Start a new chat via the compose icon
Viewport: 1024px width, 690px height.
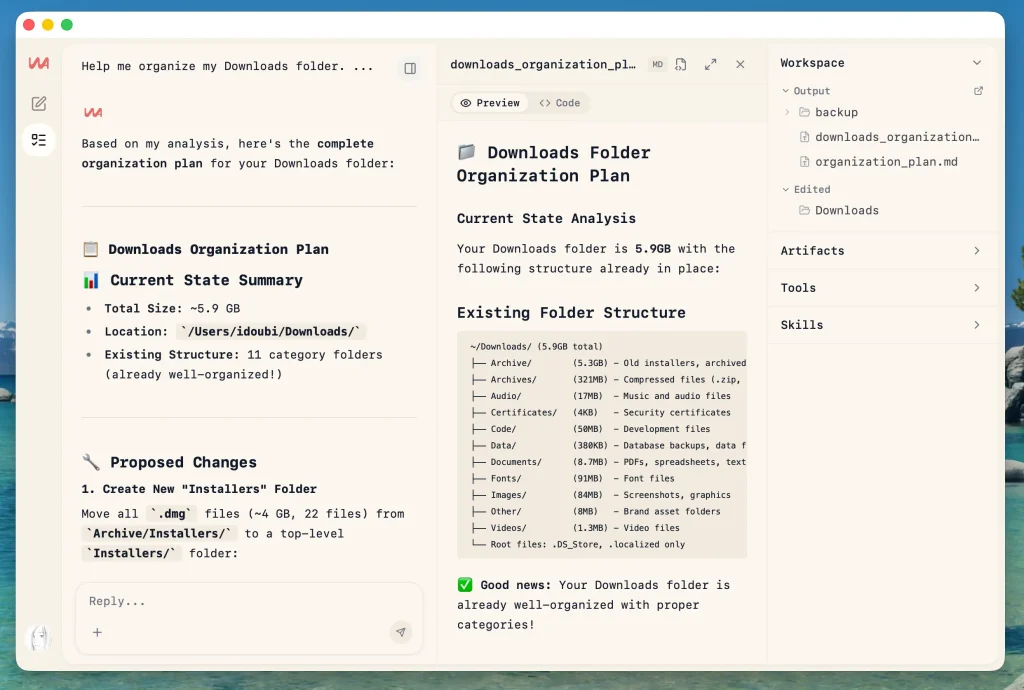pos(39,102)
